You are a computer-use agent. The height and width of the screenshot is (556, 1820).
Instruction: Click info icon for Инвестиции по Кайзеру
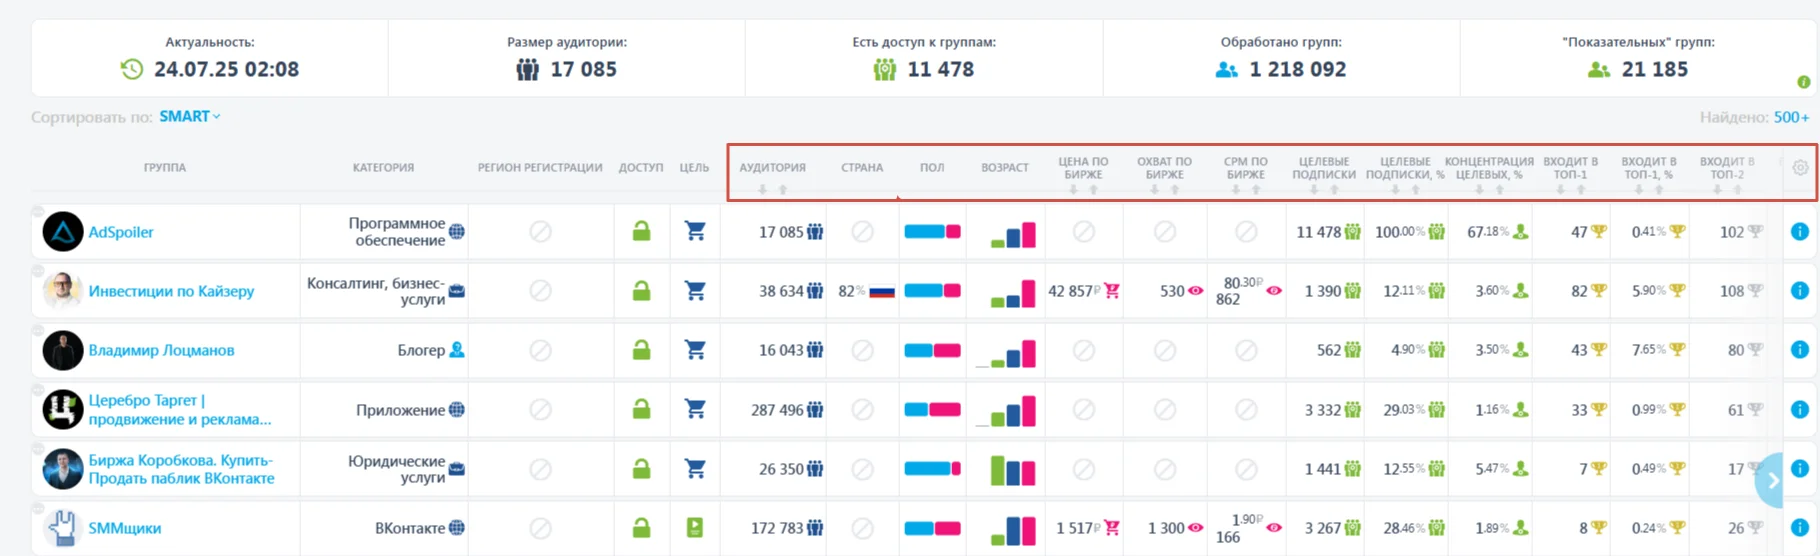pos(1799,291)
